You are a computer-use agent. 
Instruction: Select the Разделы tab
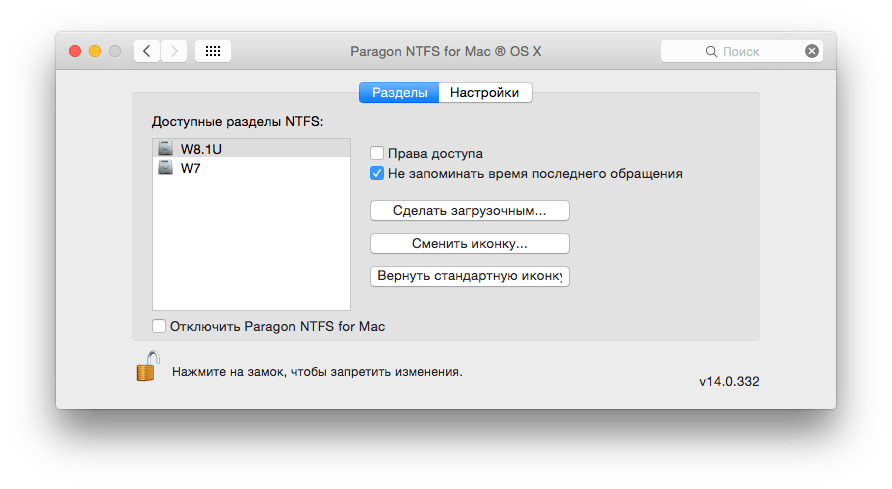[x=400, y=93]
